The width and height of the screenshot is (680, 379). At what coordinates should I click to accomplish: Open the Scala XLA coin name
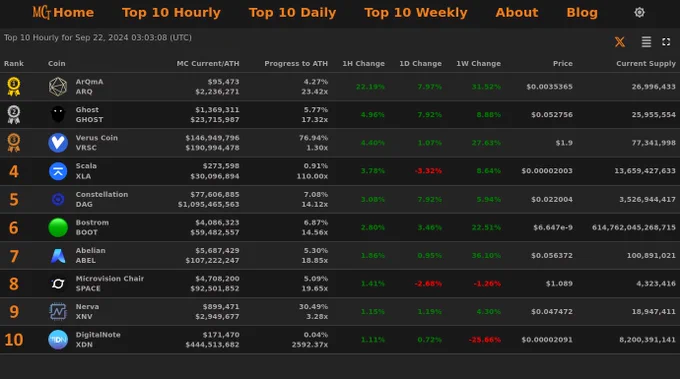(86, 171)
